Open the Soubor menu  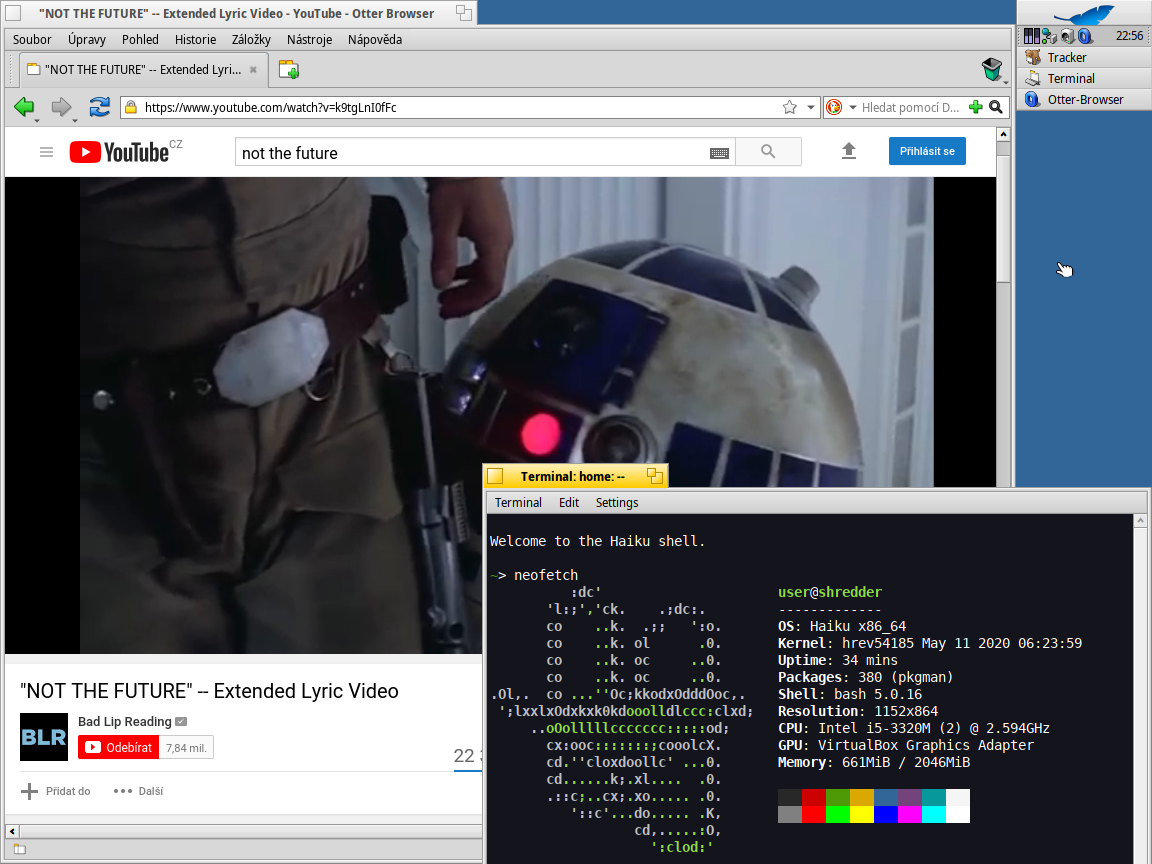click(x=32, y=40)
